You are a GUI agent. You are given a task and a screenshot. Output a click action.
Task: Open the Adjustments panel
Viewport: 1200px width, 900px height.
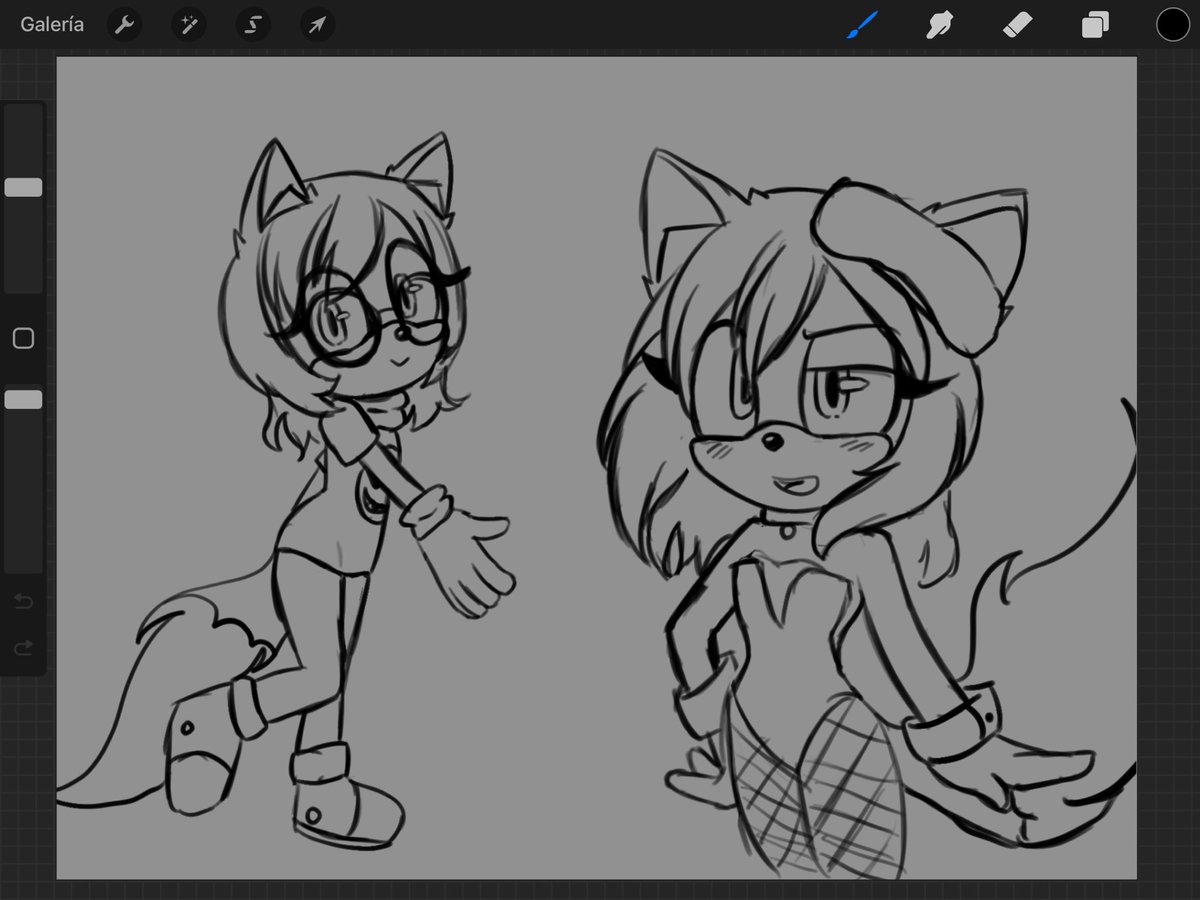pos(188,24)
